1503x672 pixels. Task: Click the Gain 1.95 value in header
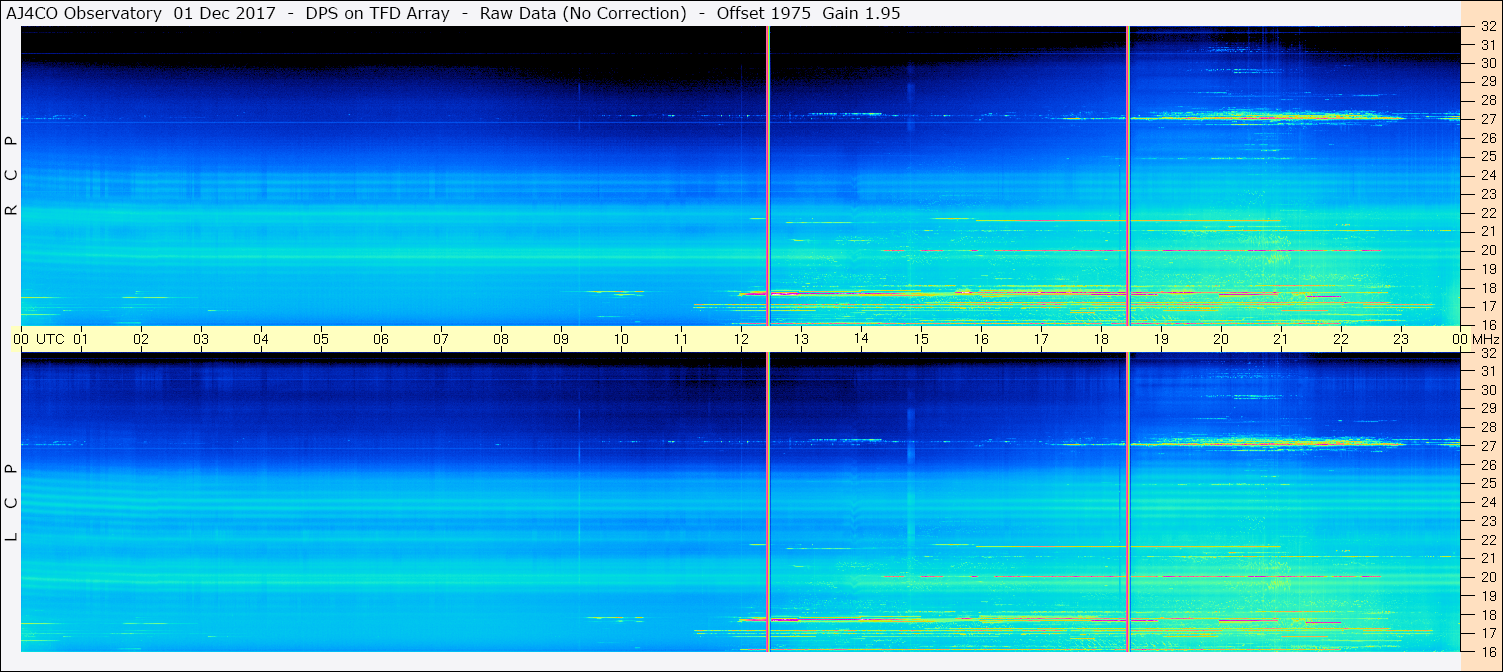point(862,13)
